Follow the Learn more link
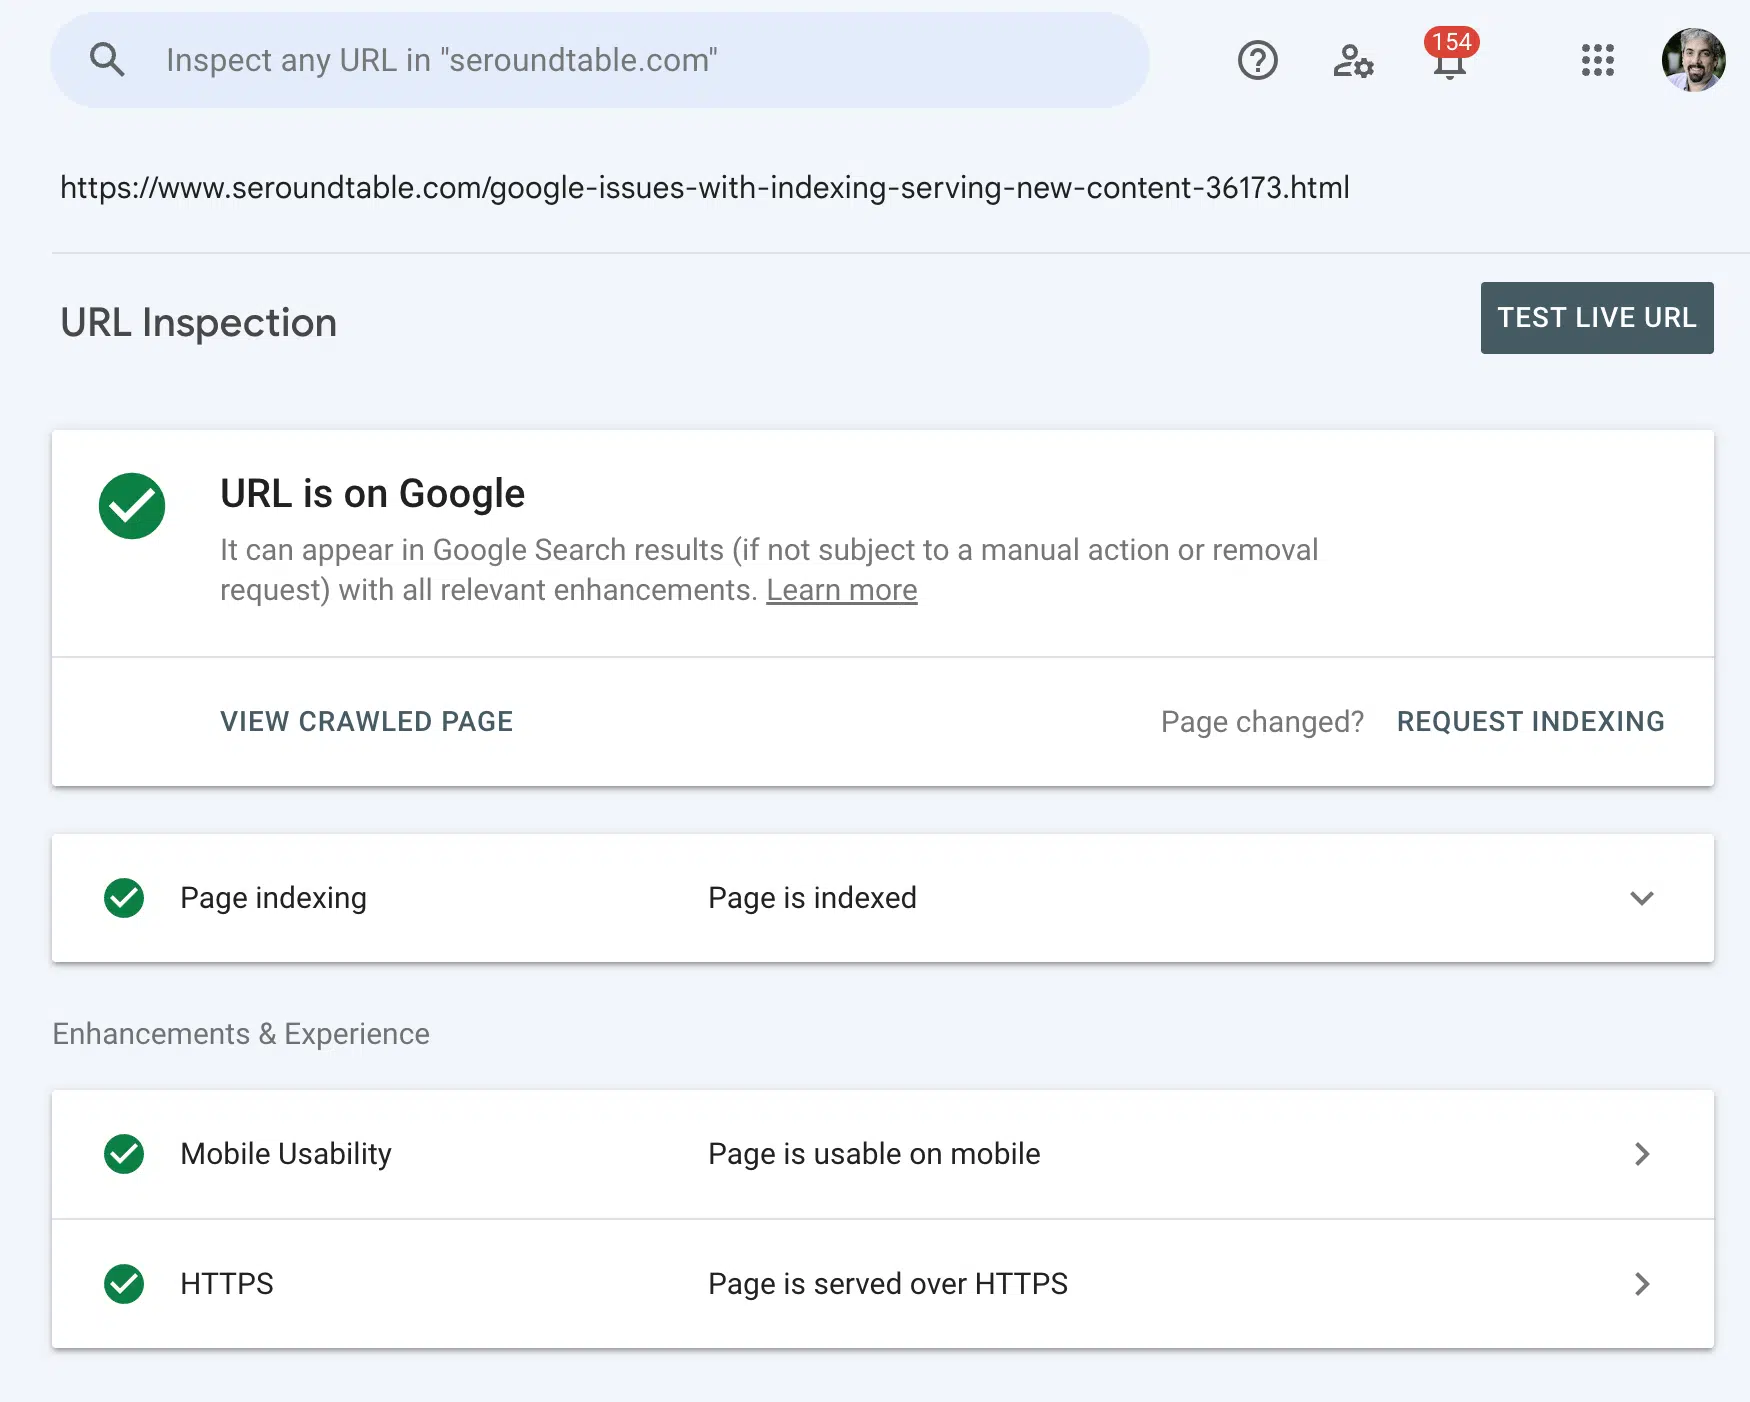The height and width of the screenshot is (1402, 1750). [x=841, y=591]
